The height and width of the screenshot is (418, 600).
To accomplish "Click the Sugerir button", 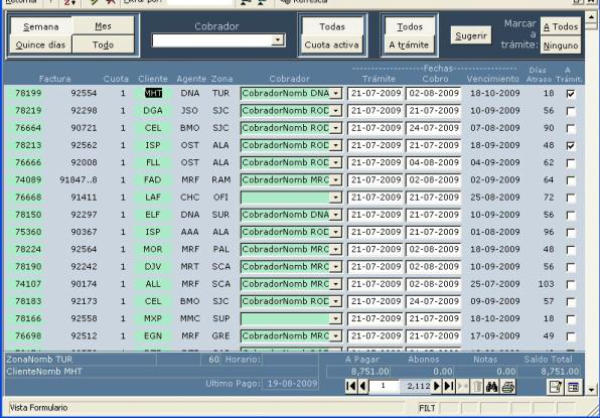I will 470,36.
